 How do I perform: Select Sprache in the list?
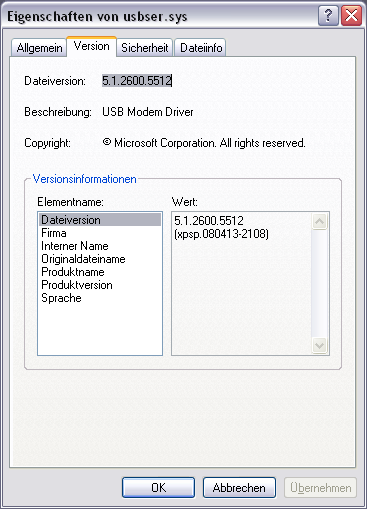click(100, 298)
